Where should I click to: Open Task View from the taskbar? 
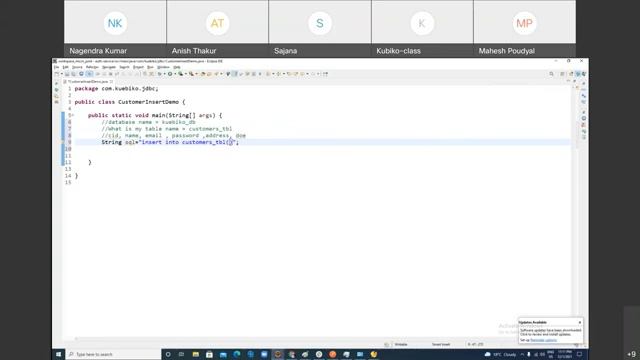coord(181,354)
